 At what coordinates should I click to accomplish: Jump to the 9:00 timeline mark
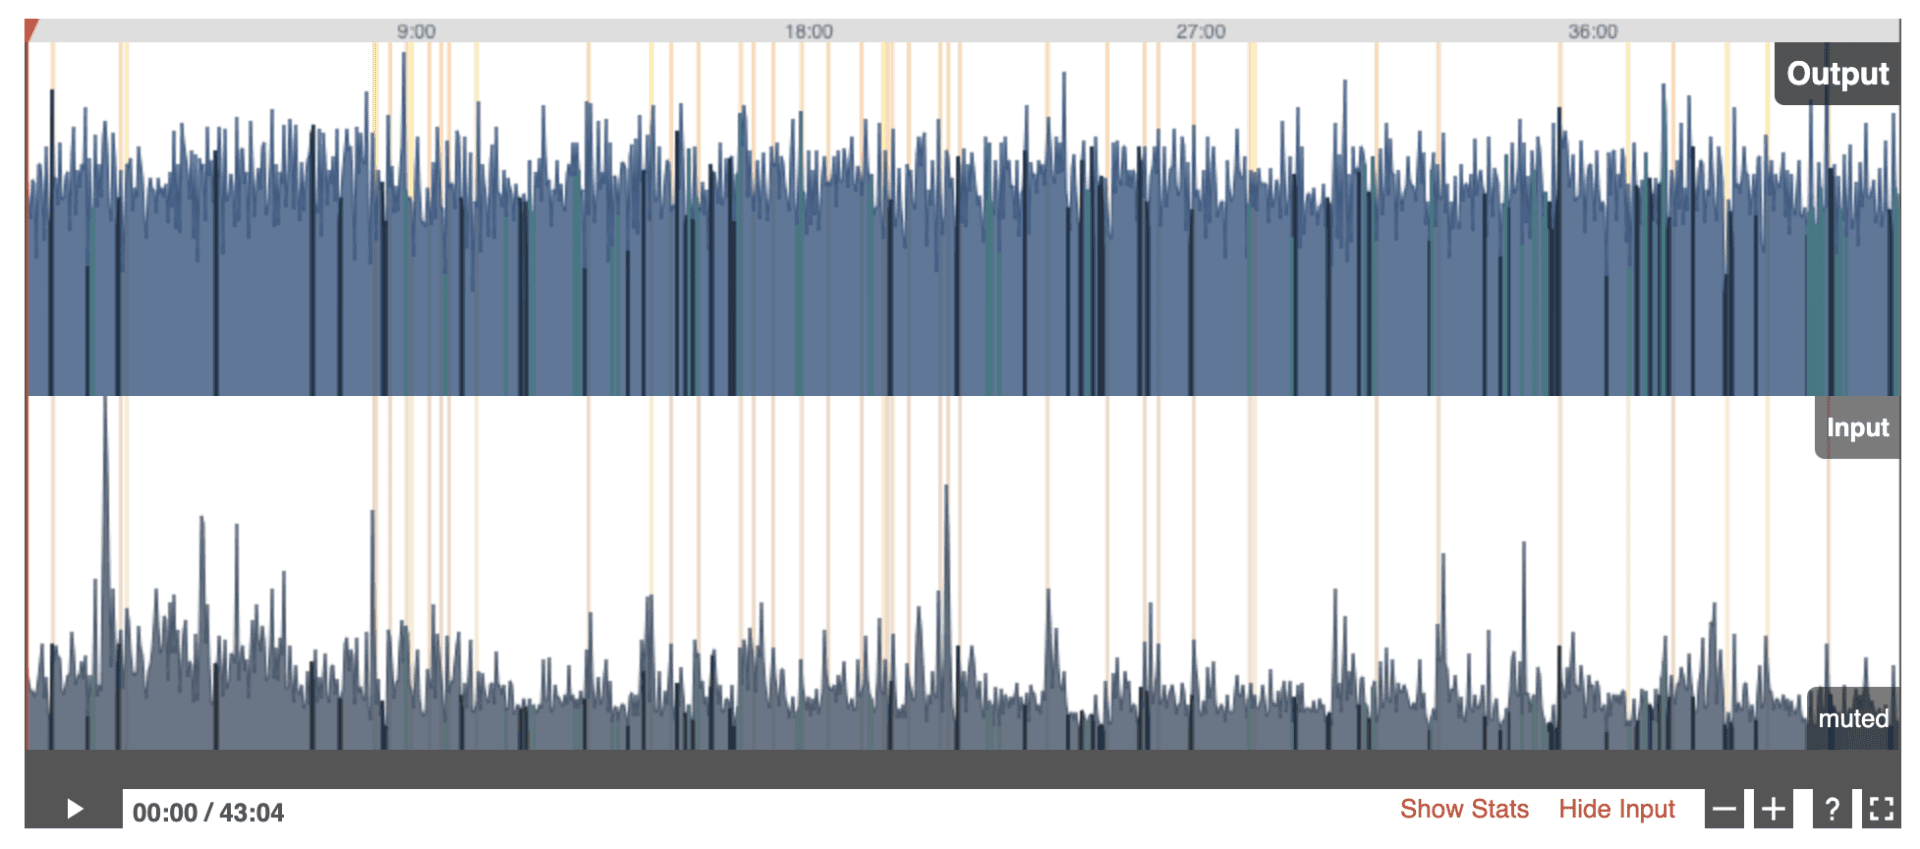[x=416, y=31]
